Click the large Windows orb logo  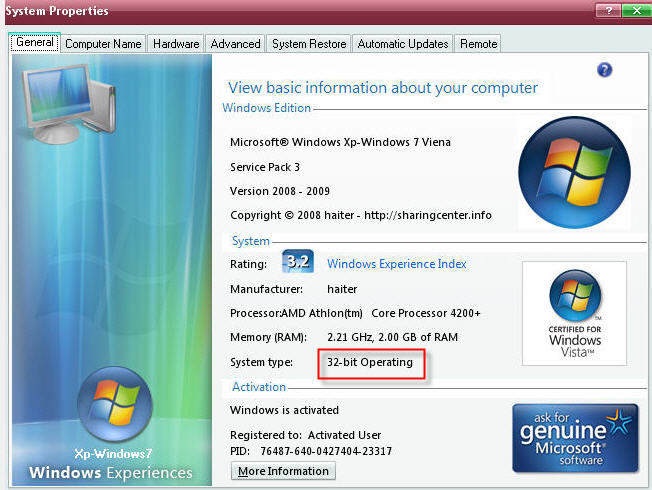[x=574, y=172]
